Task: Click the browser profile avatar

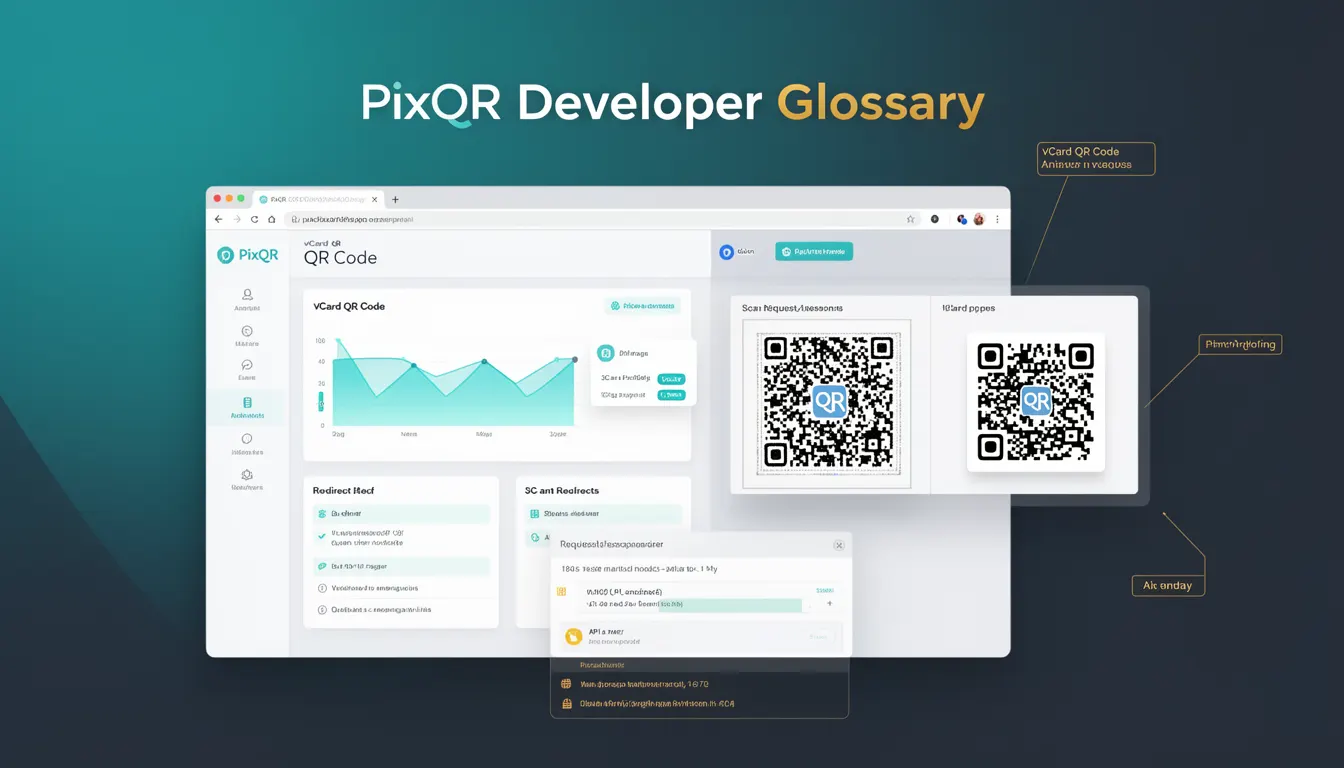Action: coord(979,219)
